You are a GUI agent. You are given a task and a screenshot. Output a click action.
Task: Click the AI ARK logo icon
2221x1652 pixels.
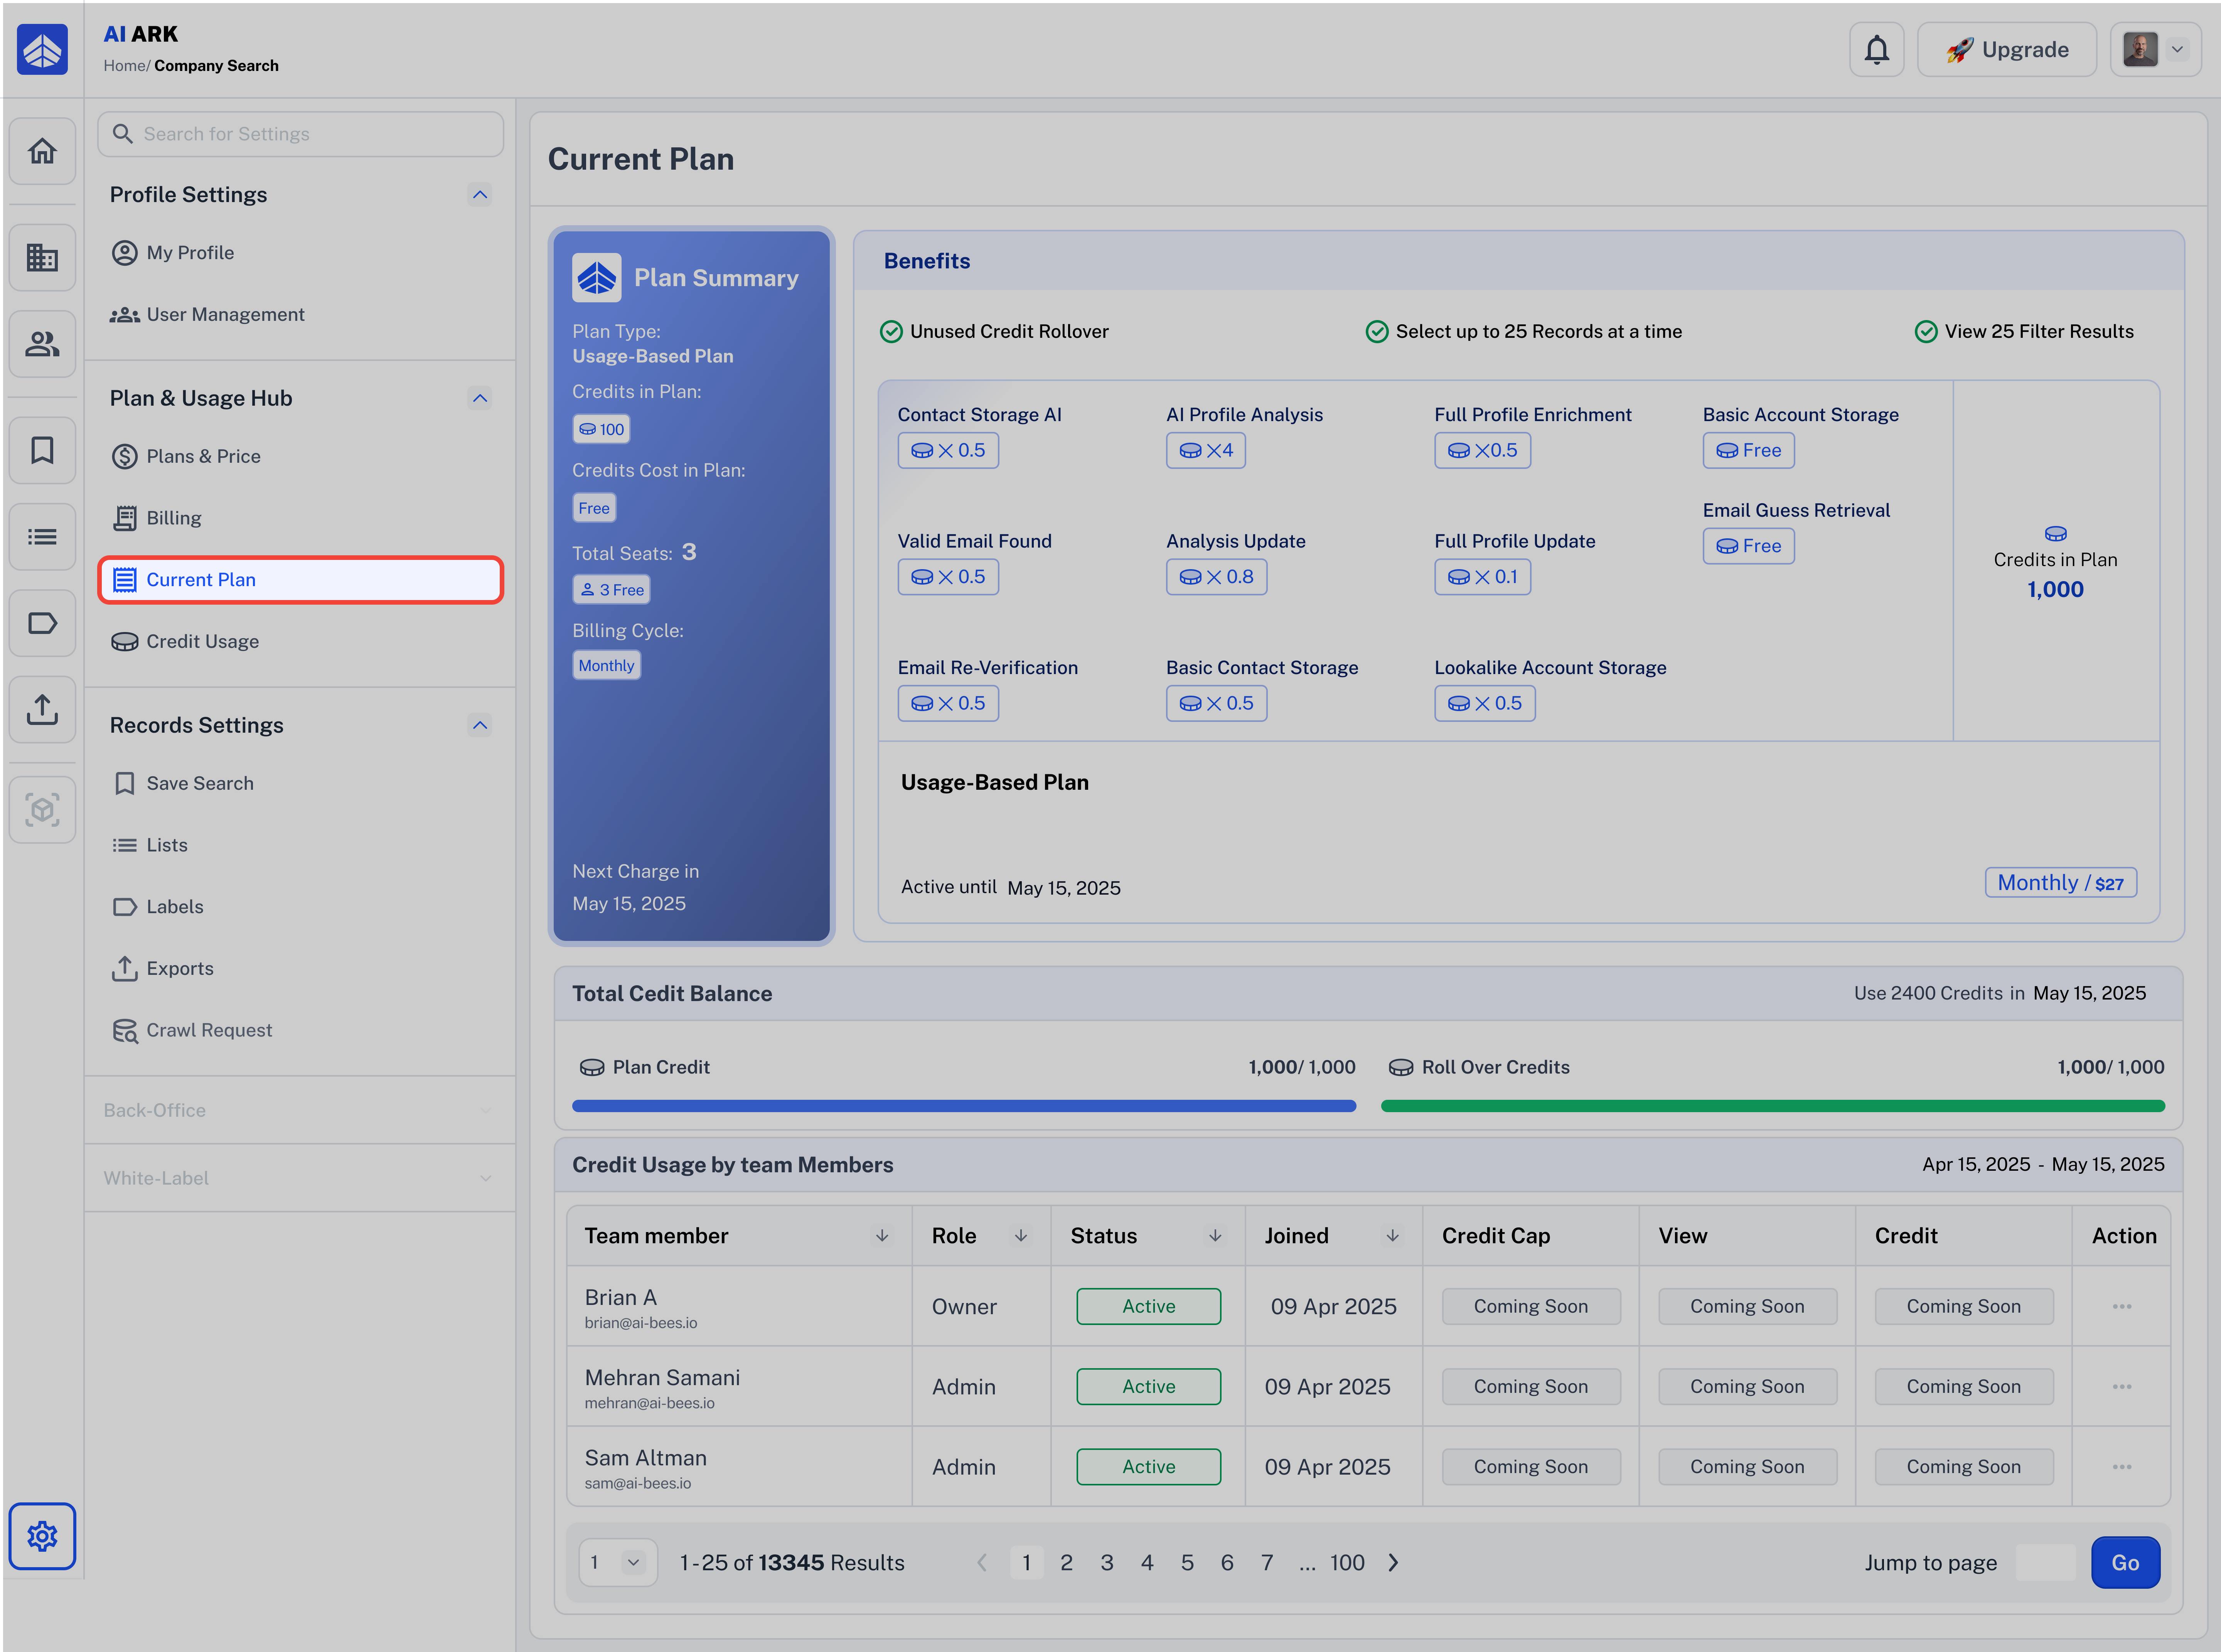click(x=42, y=49)
